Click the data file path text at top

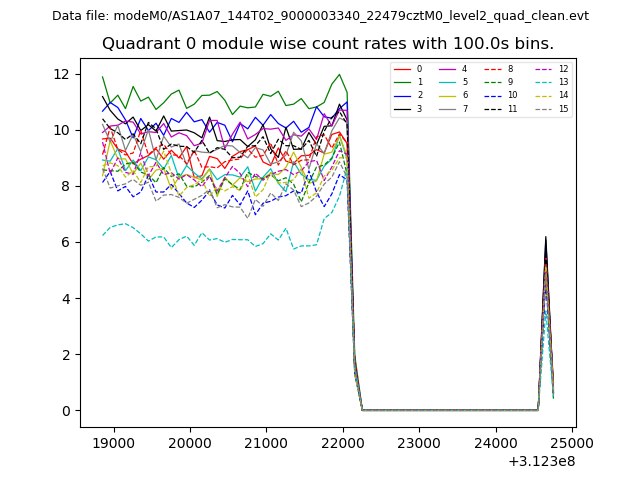(320, 16)
